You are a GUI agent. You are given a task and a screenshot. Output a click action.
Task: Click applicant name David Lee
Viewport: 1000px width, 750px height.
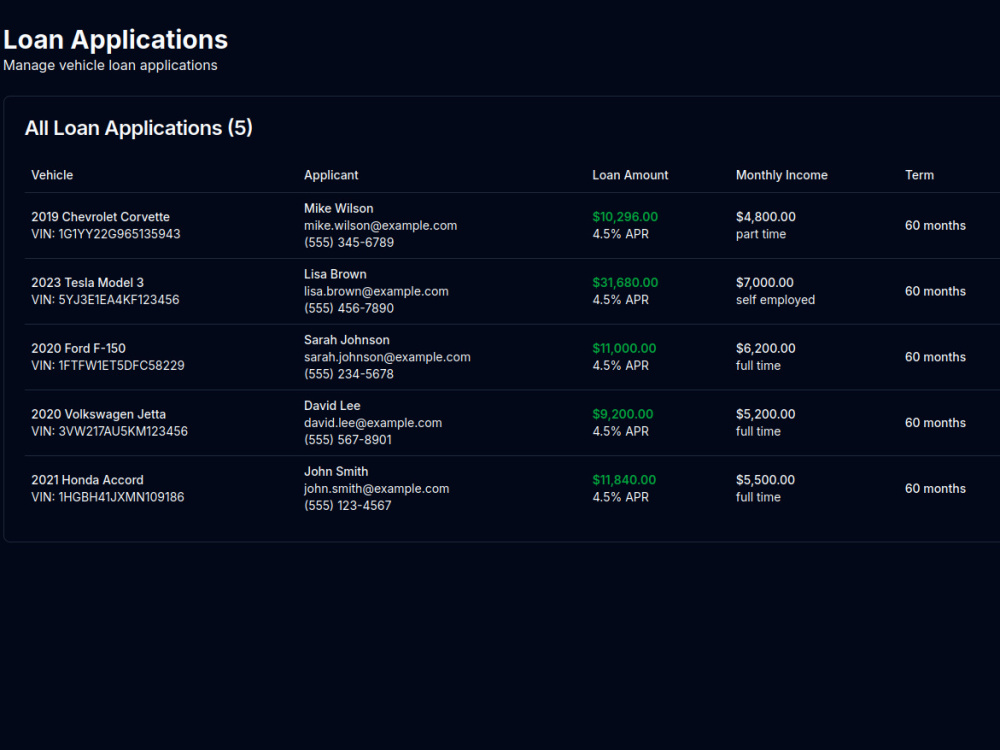(x=332, y=406)
